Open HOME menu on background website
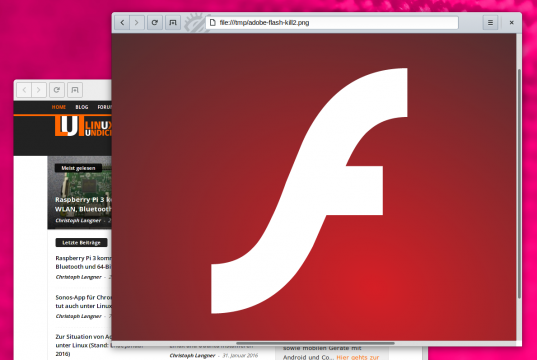537x360 pixels. click(59, 107)
